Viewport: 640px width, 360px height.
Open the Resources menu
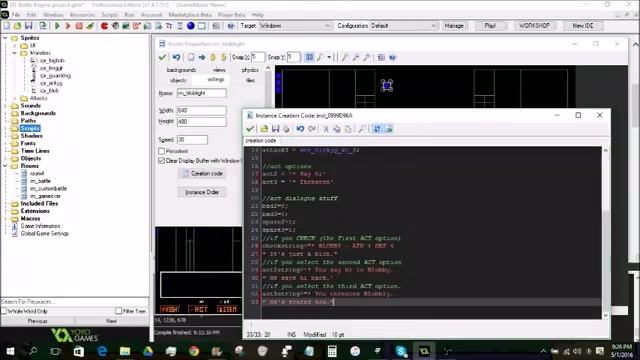[x=82, y=15]
